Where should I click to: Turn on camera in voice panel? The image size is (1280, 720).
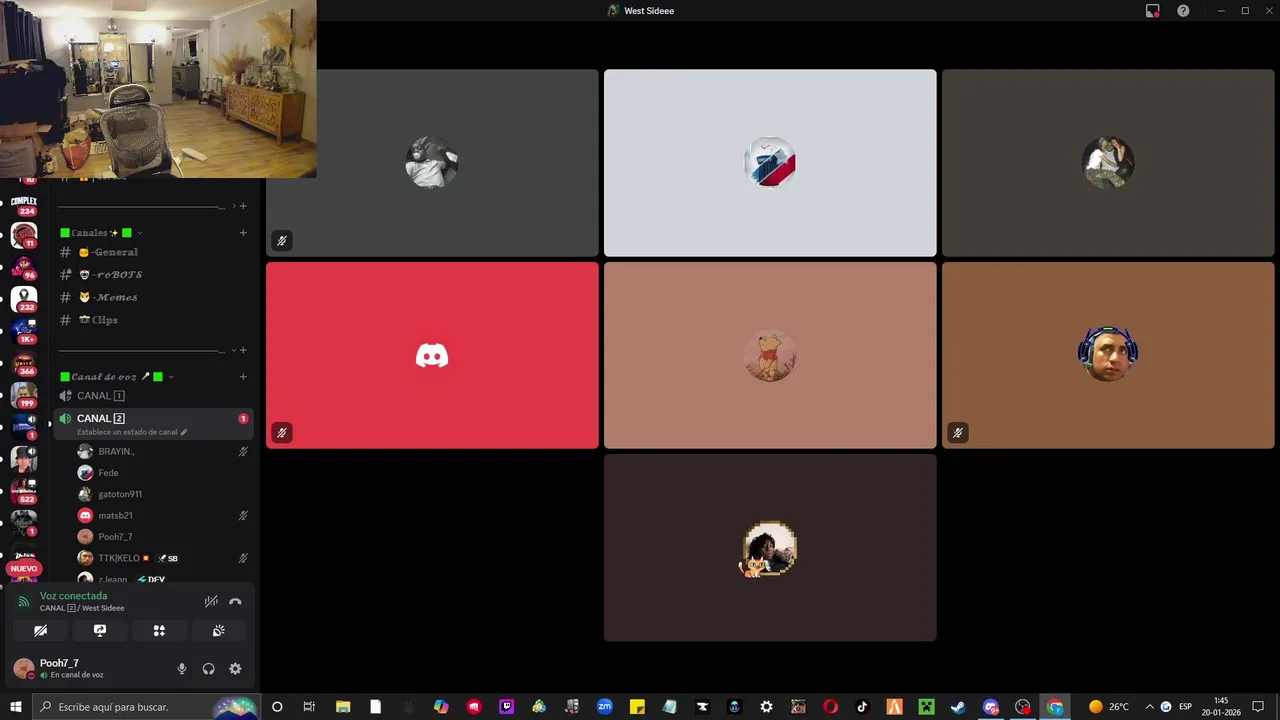(x=41, y=631)
